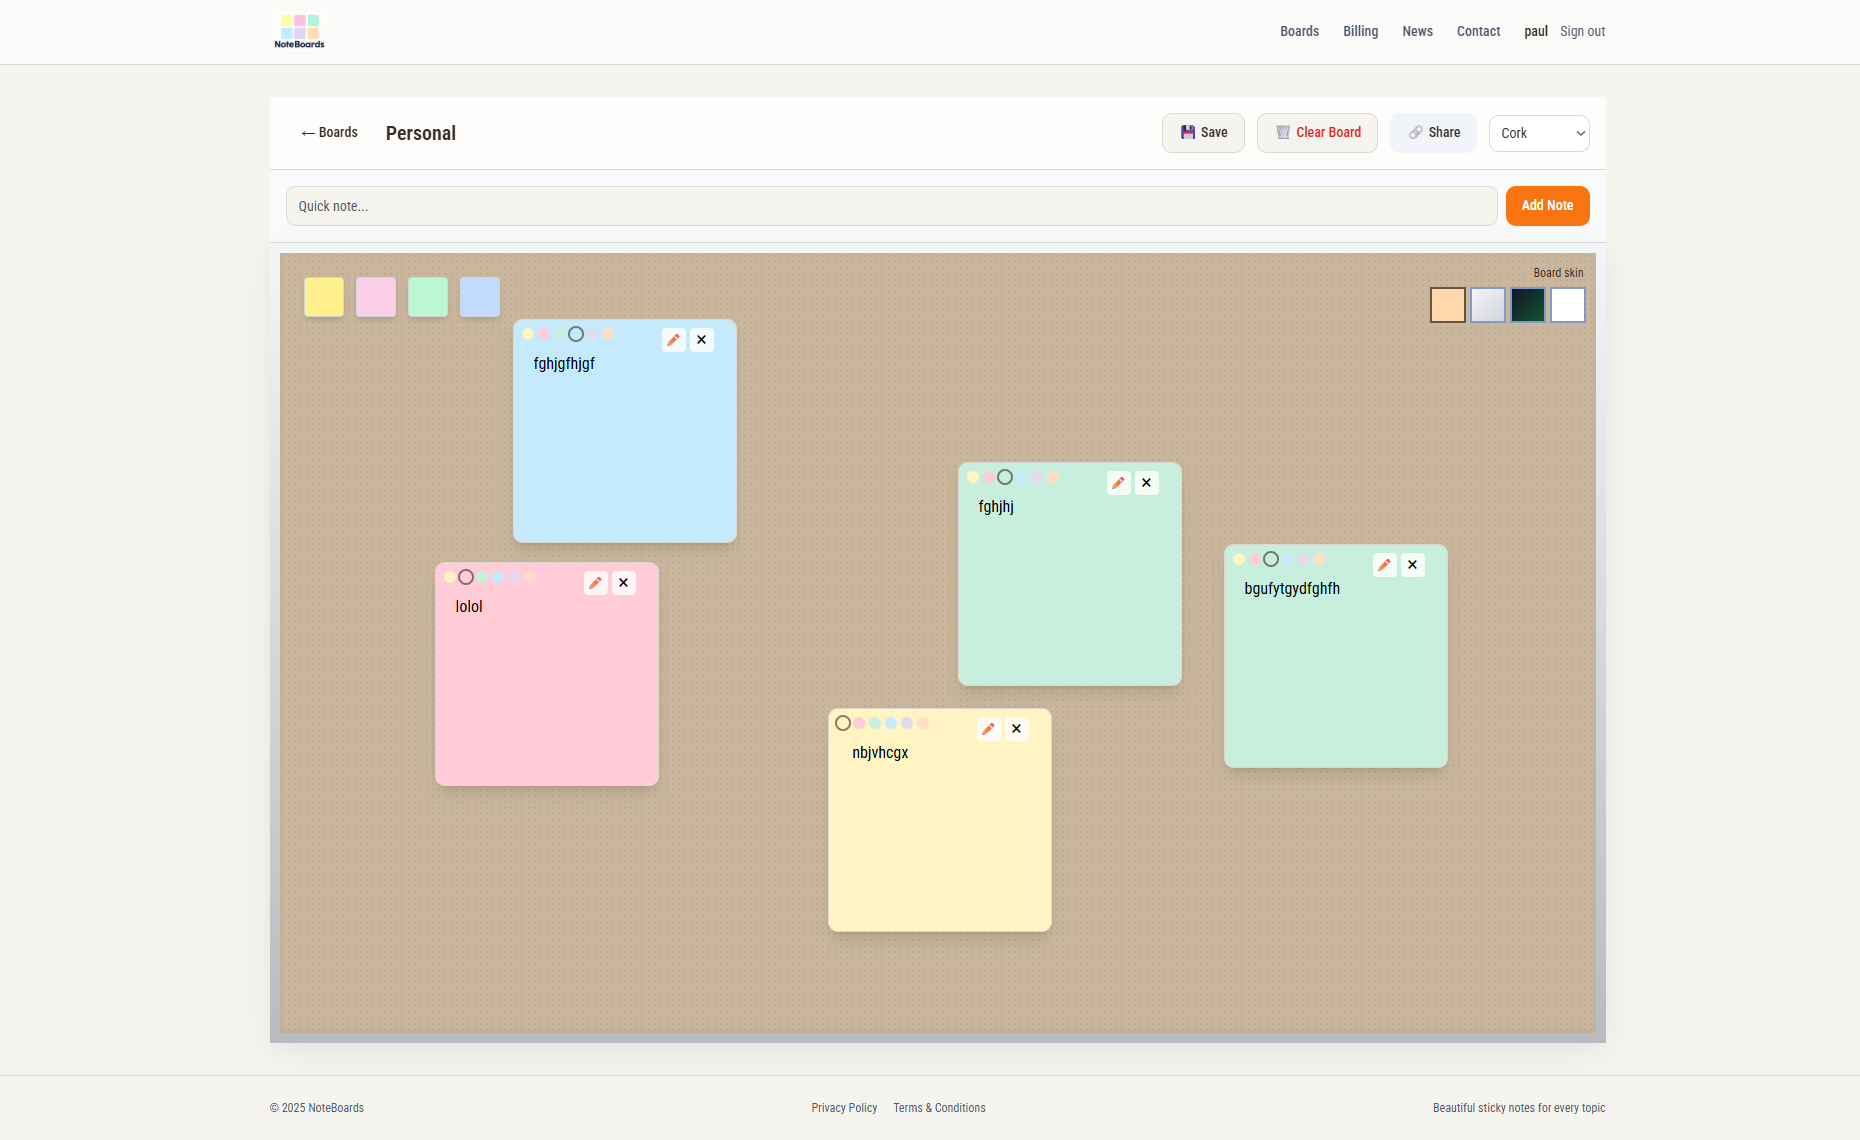Select the blue color dot on the nbjvhcgx note
This screenshot has height=1140, width=1860.
click(x=889, y=723)
